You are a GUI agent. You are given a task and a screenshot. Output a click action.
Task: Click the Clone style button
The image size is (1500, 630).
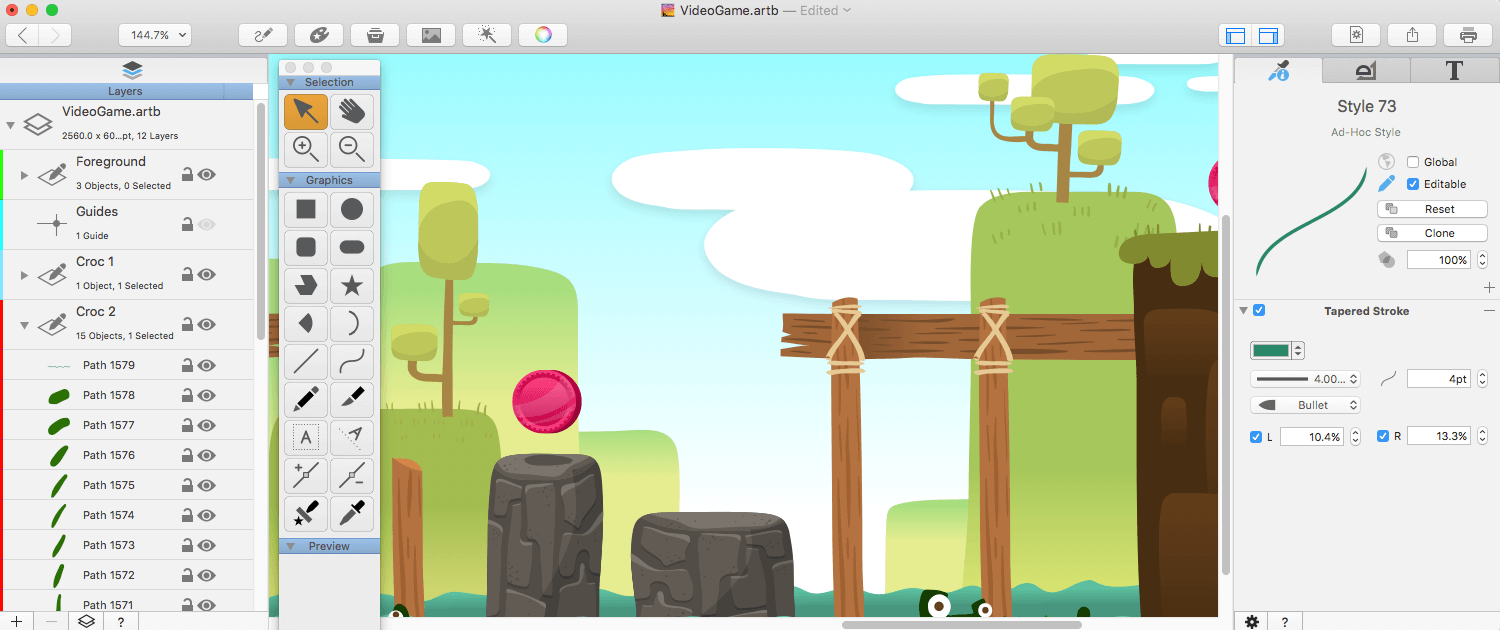pyautogui.click(x=1432, y=233)
